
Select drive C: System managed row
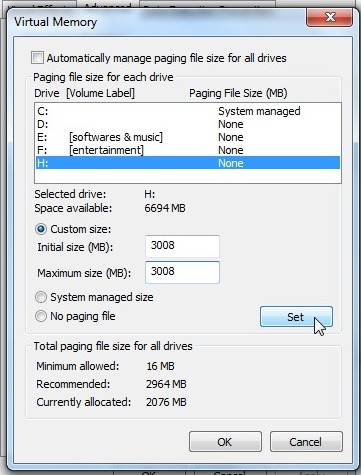pyautogui.click(x=188, y=111)
